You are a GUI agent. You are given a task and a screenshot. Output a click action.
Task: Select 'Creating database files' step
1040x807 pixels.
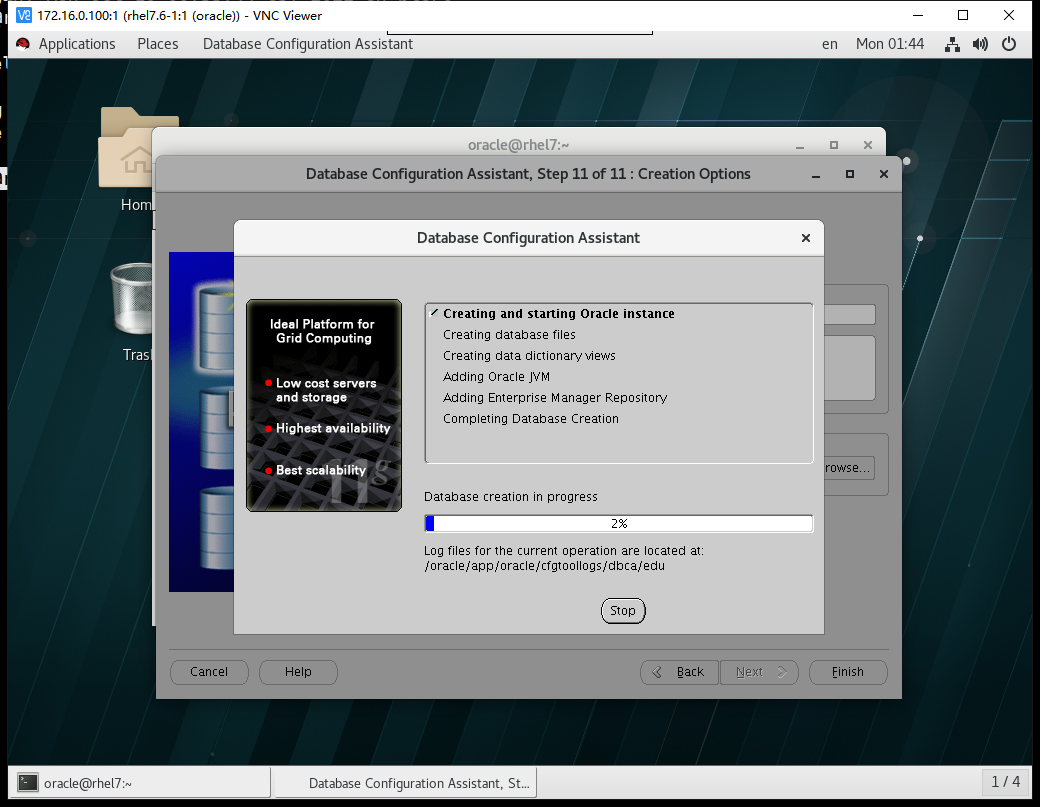coord(509,335)
